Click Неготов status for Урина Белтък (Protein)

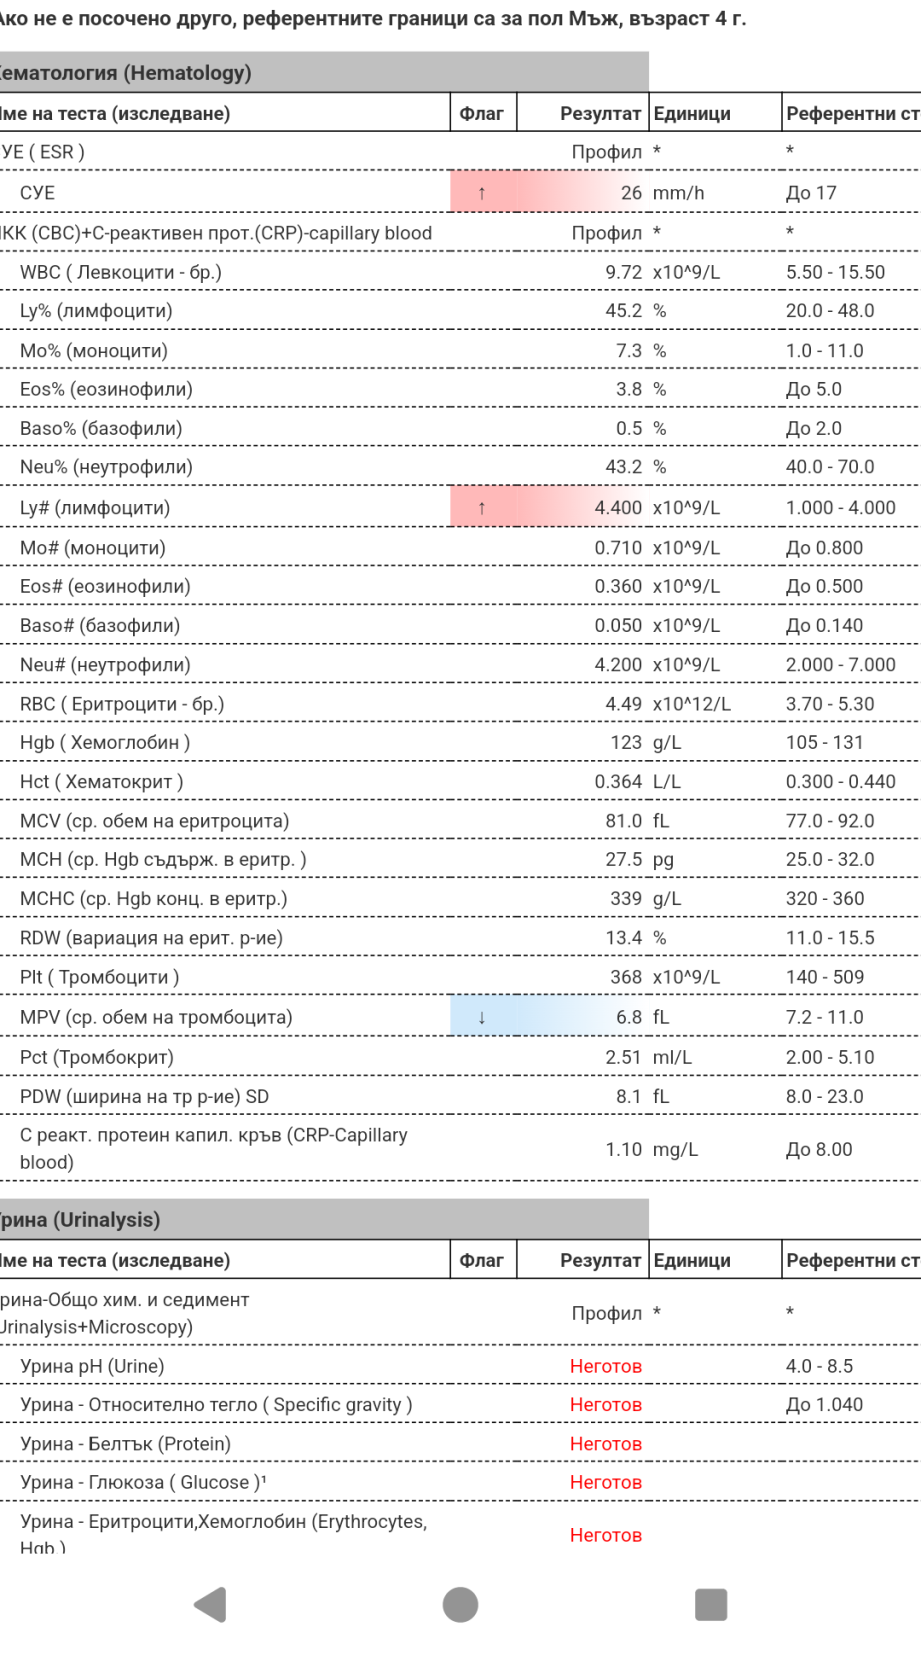(x=605, y=1444)
